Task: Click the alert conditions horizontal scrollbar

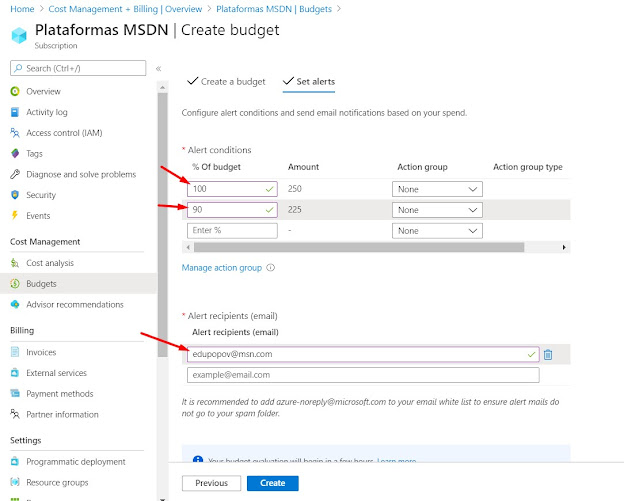Action: [x=359, y=247]
